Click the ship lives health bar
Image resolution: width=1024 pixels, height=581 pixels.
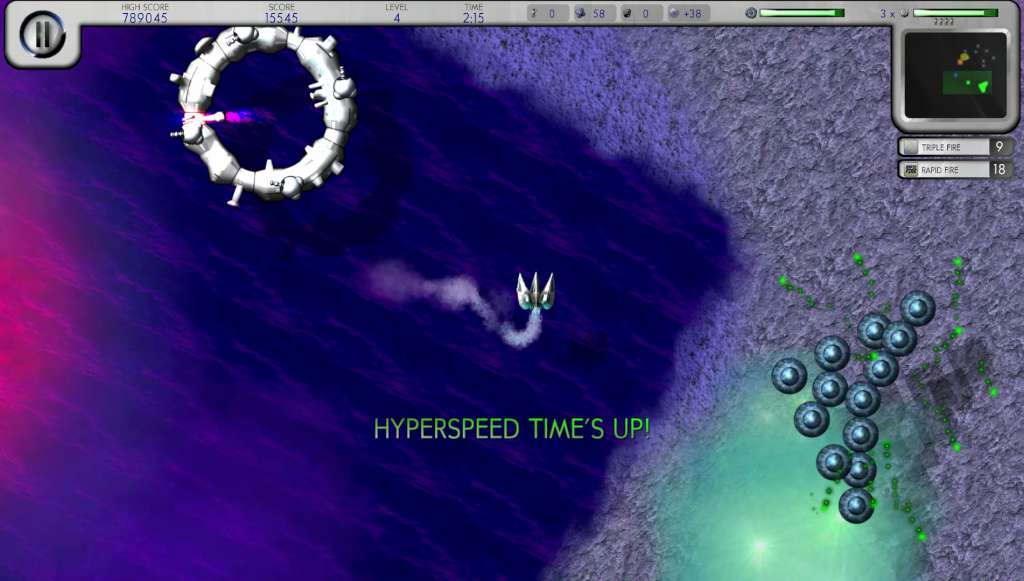pyautogui.click(x=955, y=13)
